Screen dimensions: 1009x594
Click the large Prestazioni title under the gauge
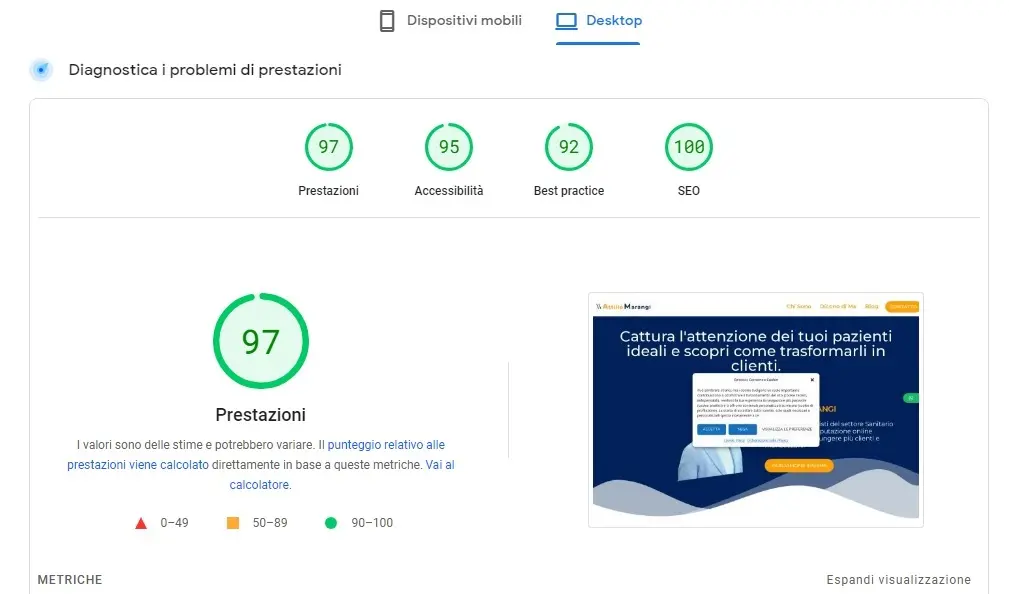(x=260, y=414)
